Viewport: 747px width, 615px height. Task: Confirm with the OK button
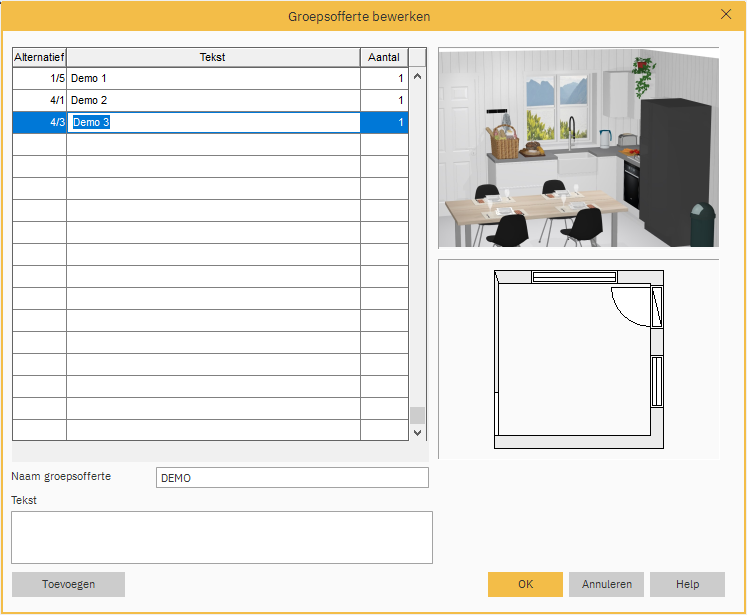[525, 584]
